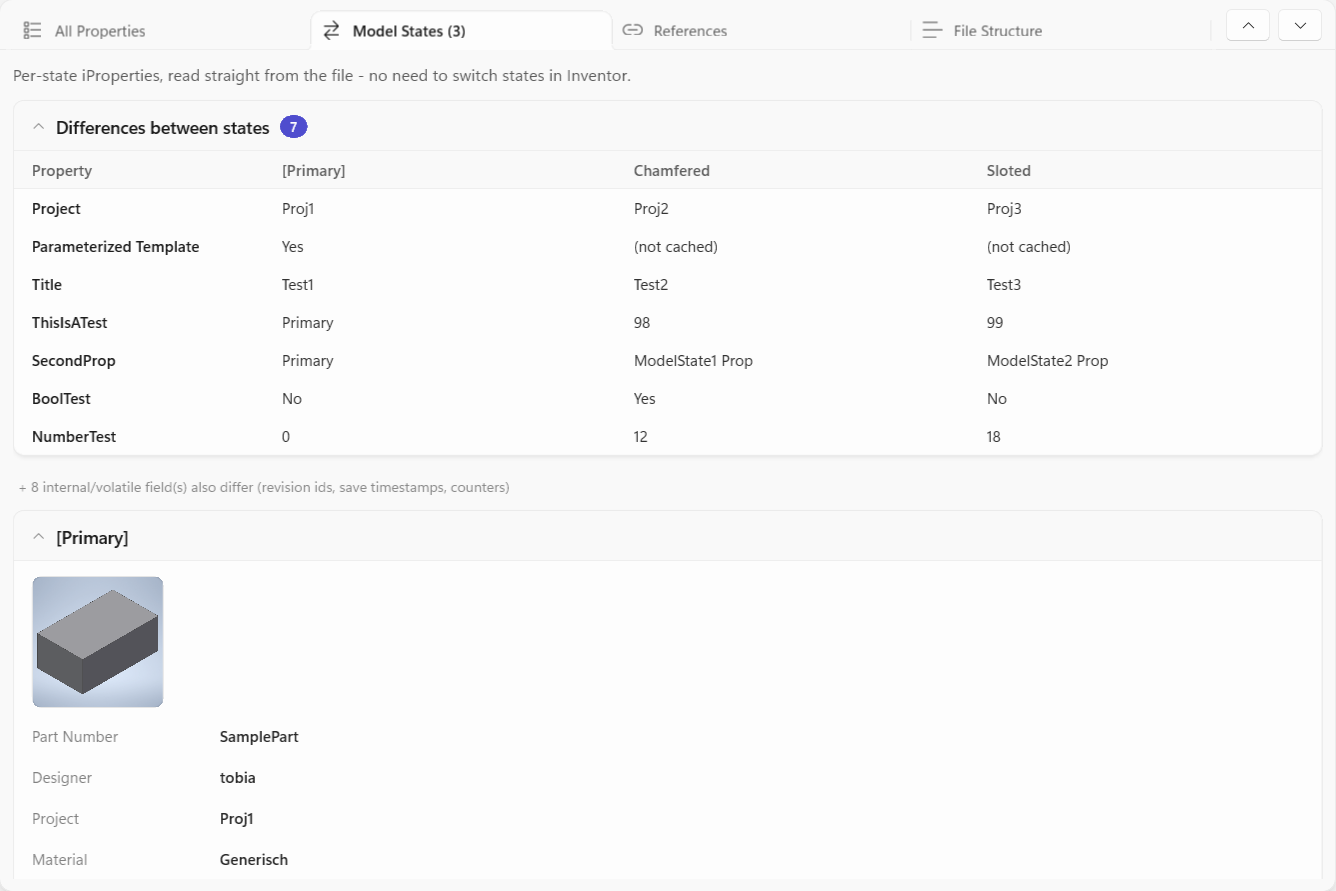This screenshot has height=891, width=1336.
Task: Click the down-chevron navigation button
Action: pos(1300,25)
